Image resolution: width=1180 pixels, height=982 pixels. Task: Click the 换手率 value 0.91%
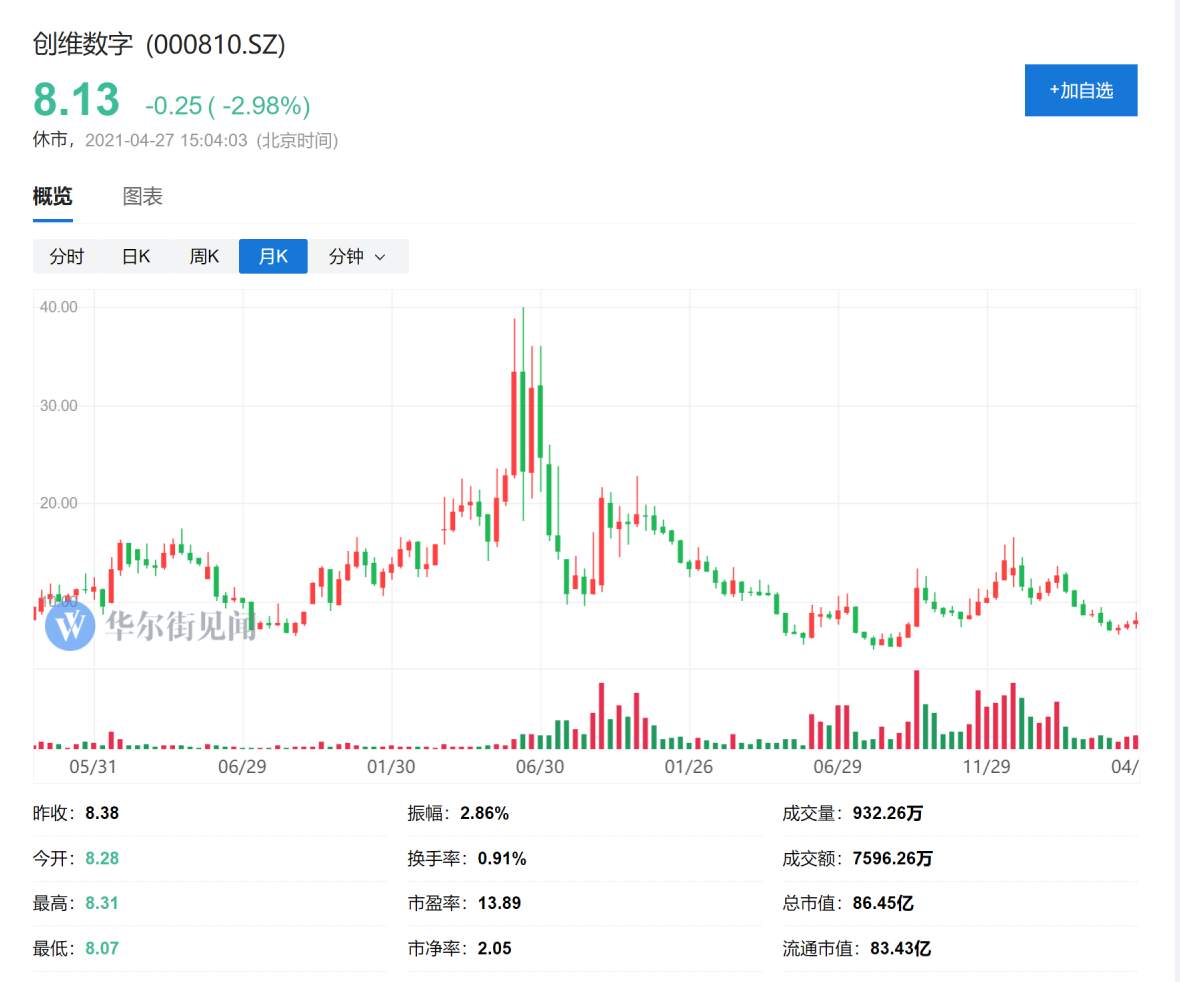tap(502, 859)
